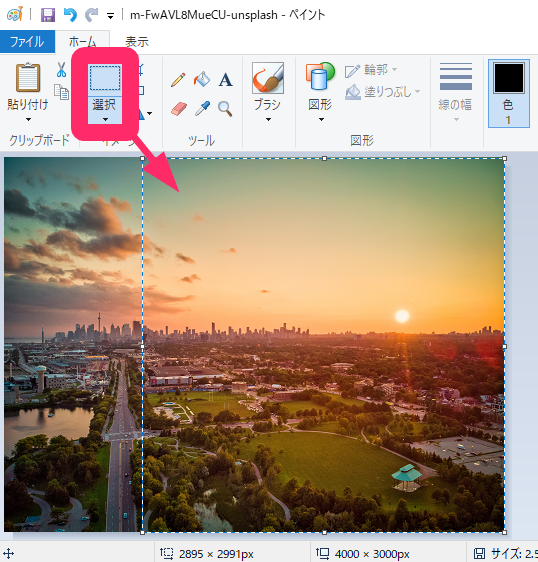Select the Color picker eyedropper tool

(202, 109)
